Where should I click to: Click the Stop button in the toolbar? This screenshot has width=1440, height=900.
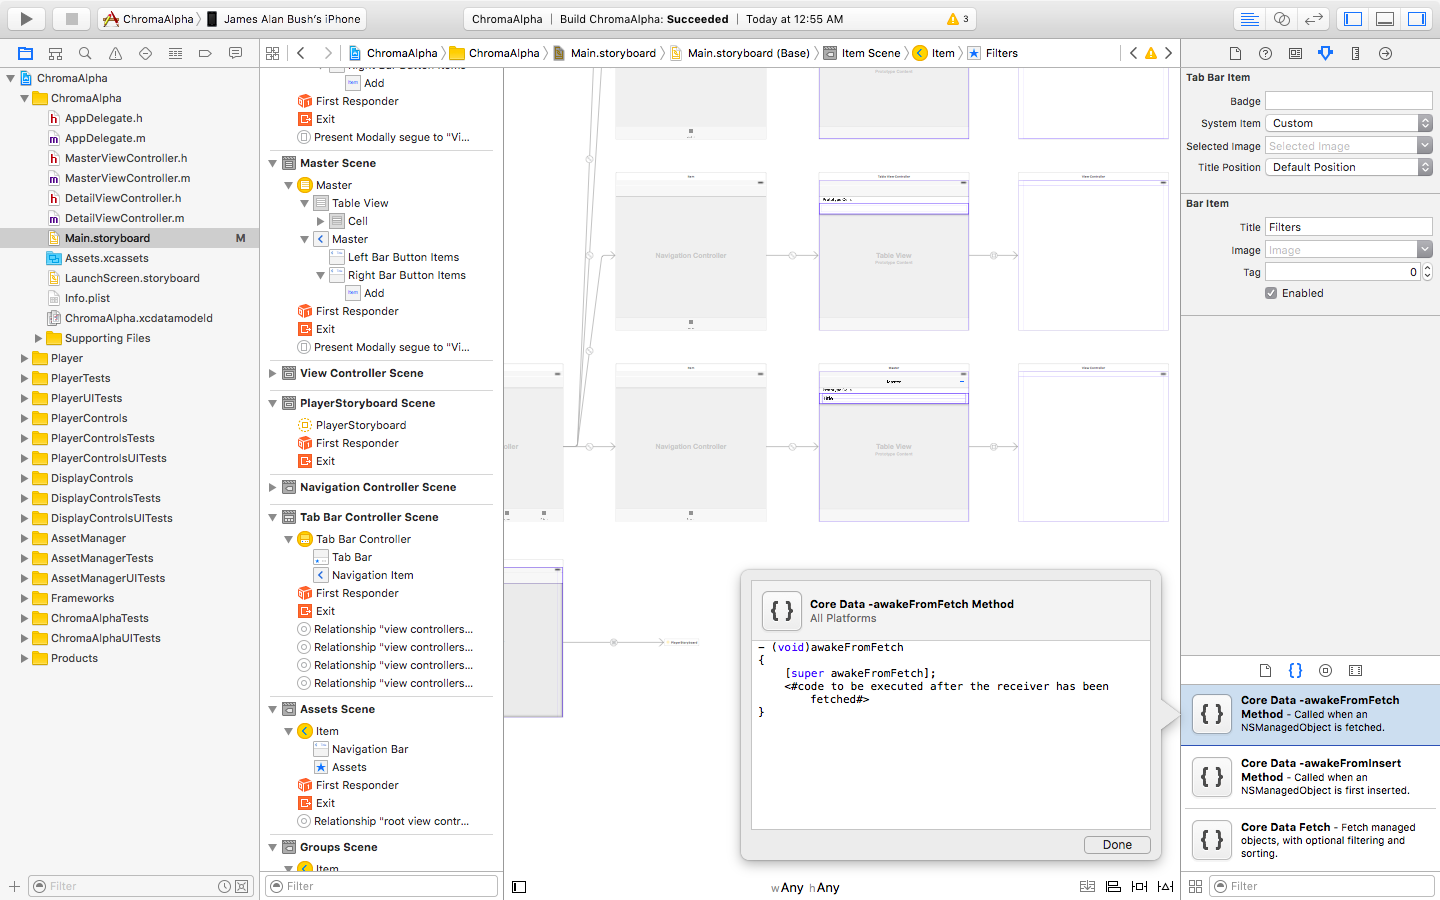[x=72, y=18]
